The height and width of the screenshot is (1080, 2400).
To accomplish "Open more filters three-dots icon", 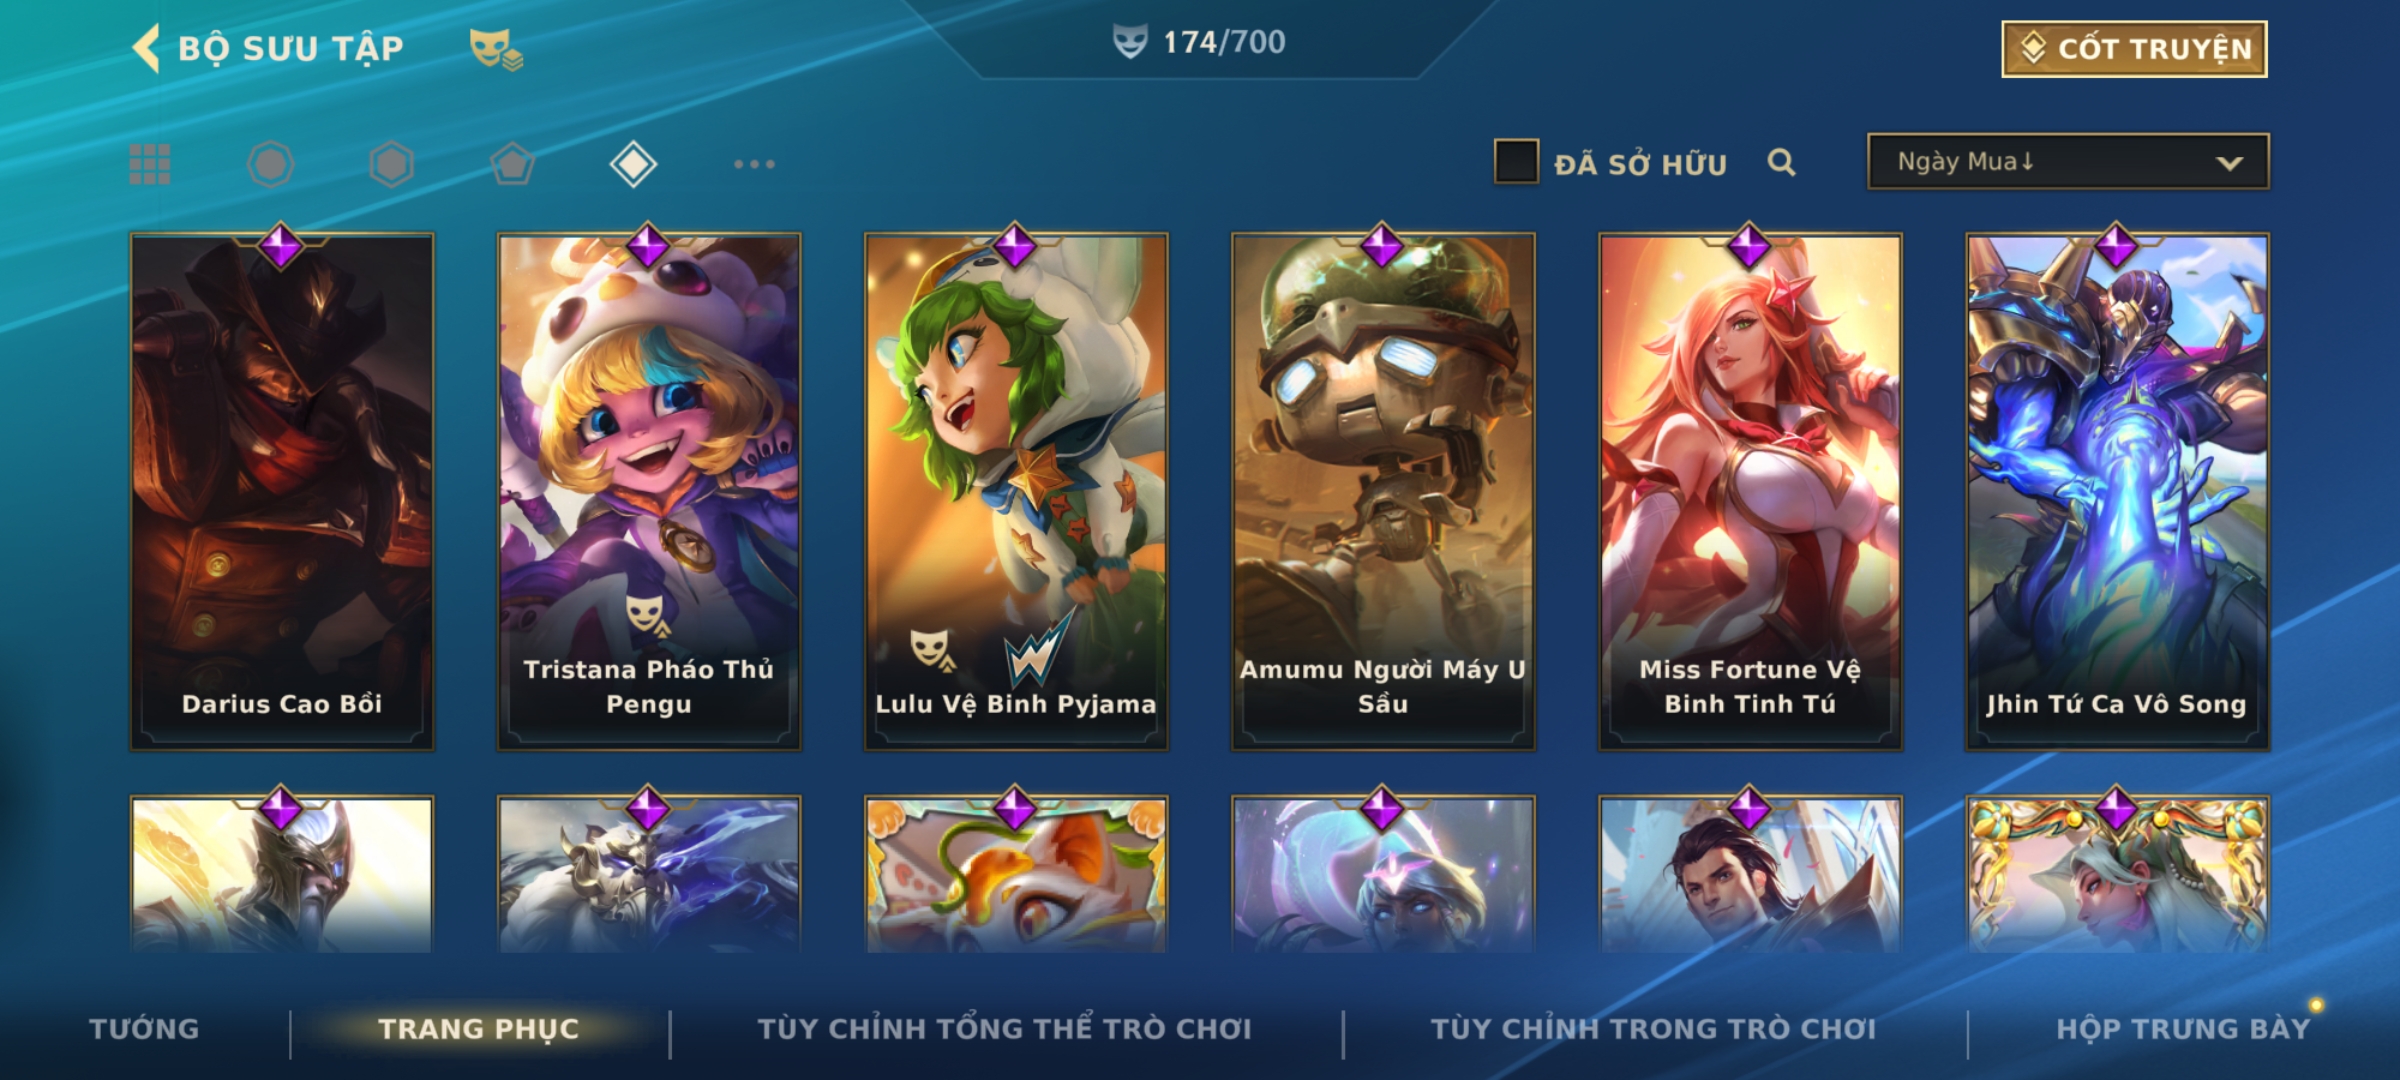I will pyautogui.click(x=754, y=164).
